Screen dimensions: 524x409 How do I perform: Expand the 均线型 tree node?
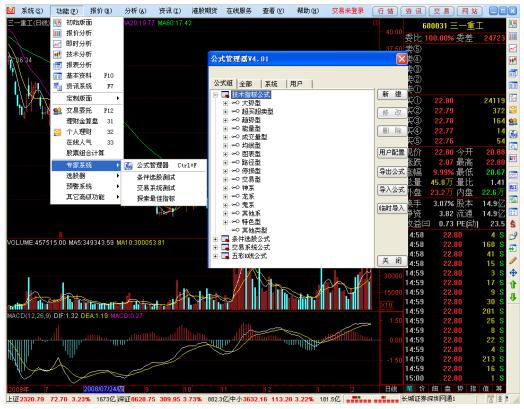click(x=225, y=145)
